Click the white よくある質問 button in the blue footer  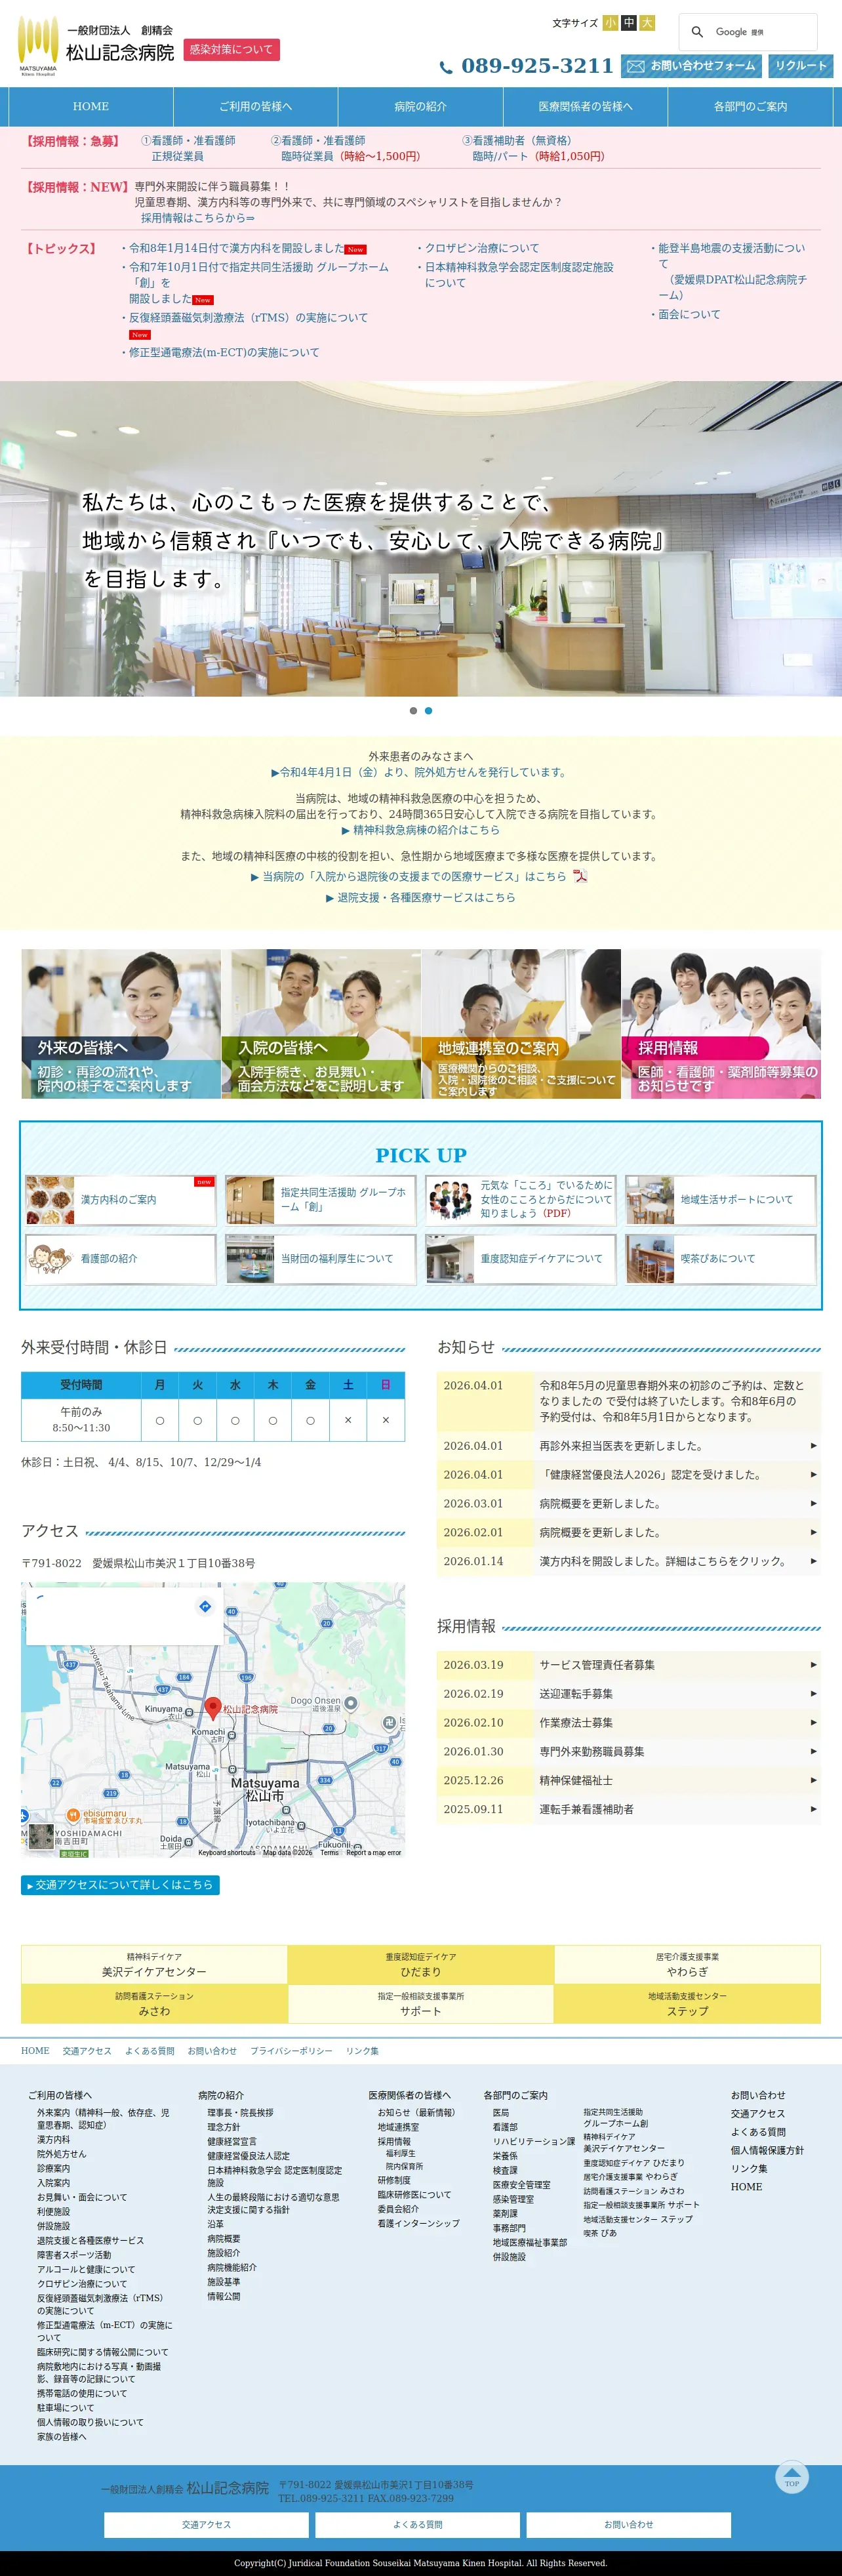pyautogui.click(x=418, y=2524)
